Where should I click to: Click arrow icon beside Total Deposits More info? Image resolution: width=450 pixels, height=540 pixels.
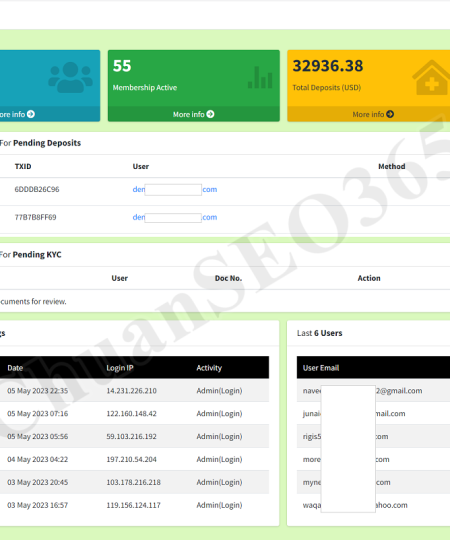pyautogui.click(x=390, y=114)
